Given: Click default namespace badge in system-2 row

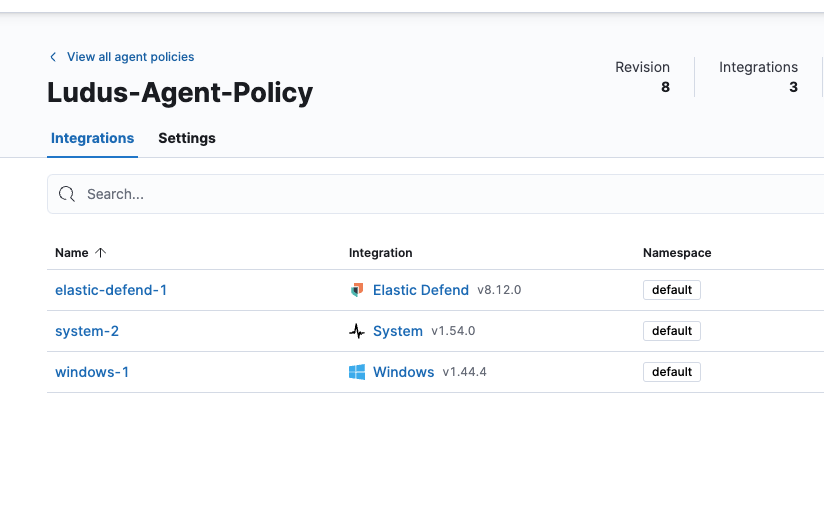Looking at the screenshot, I should coord(672,331).
